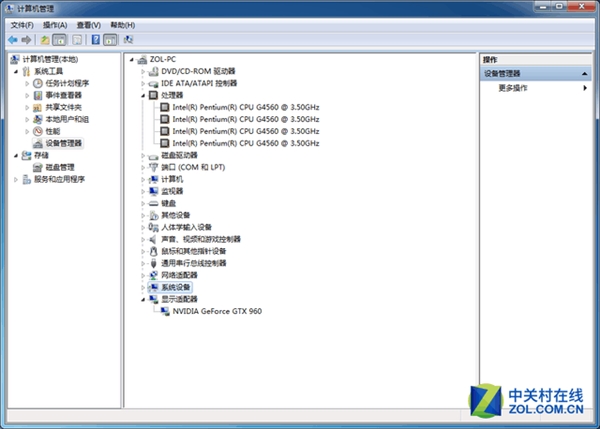Select 磁盘管理 label in tree
The height and width of the screenshot is (429, 600).
(60, 167)
